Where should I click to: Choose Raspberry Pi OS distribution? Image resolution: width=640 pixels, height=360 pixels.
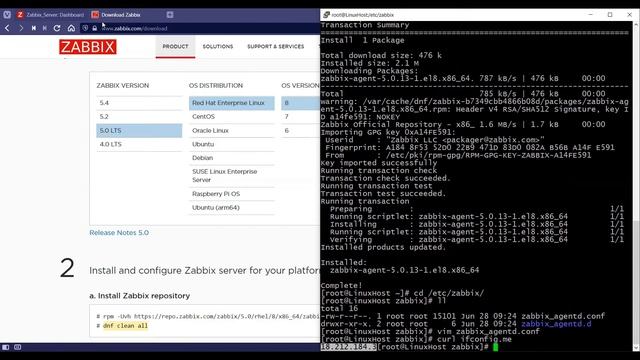coord(231,194)
